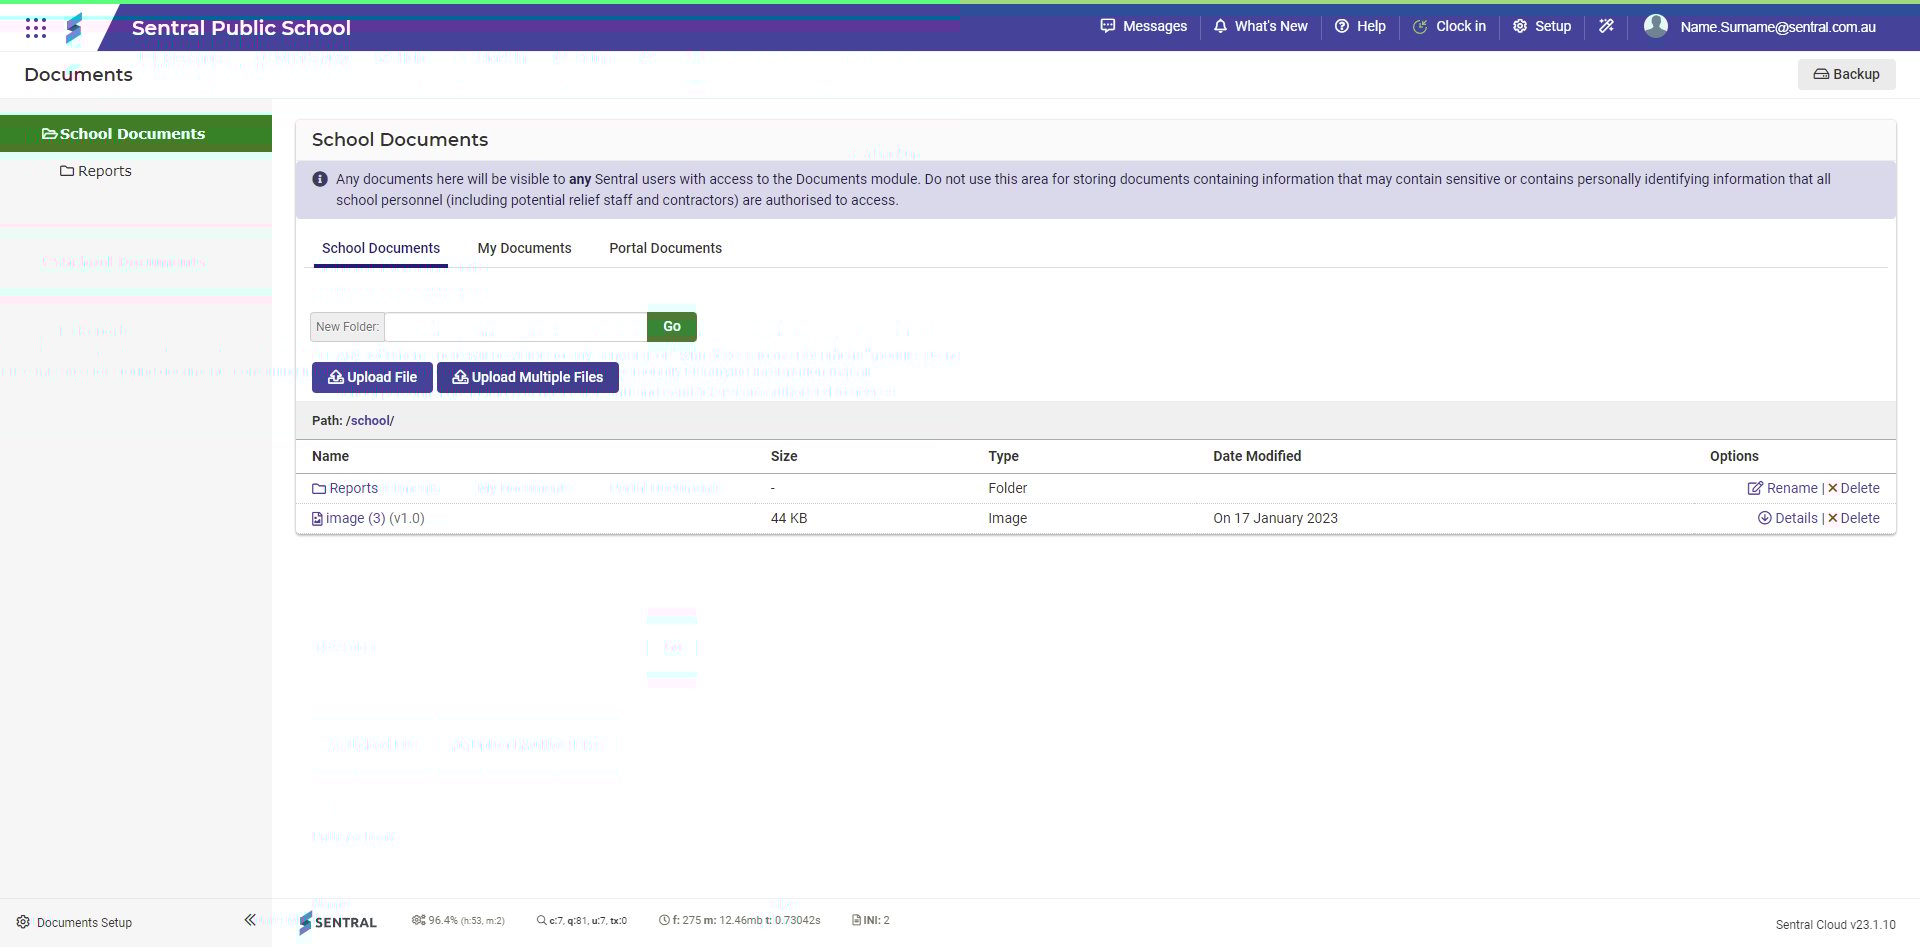Open the Reports folder in sidebar

click(104, 171)
